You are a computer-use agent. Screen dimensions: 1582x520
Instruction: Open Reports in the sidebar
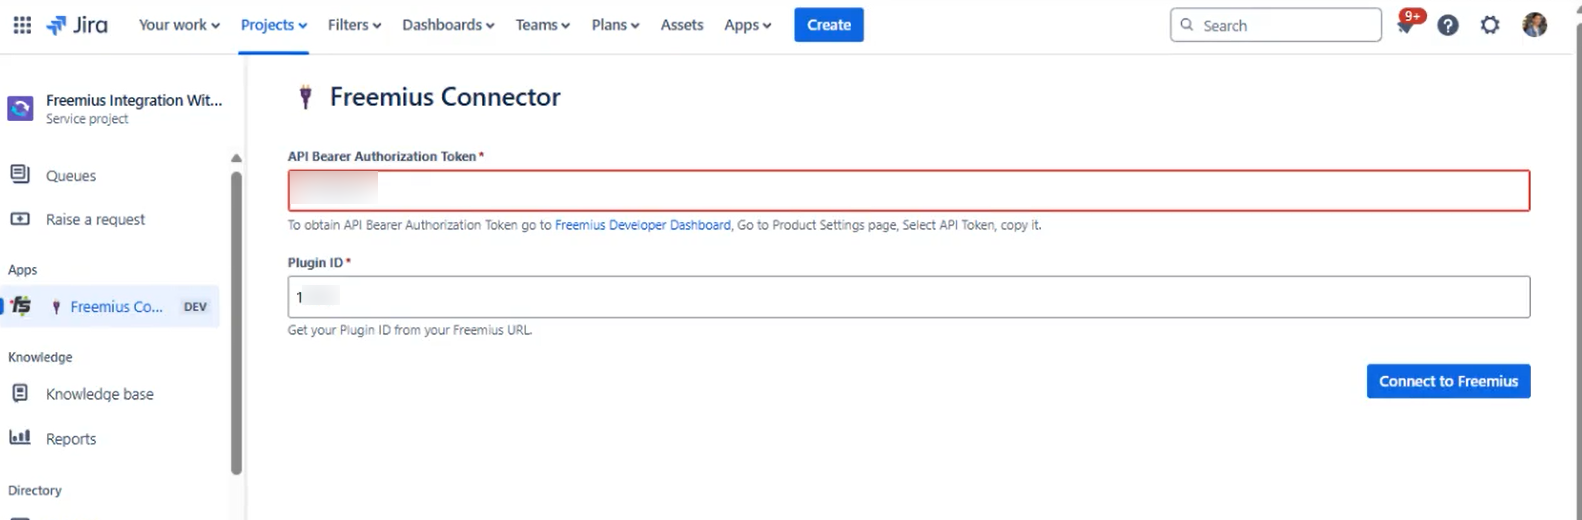point(71,439)
